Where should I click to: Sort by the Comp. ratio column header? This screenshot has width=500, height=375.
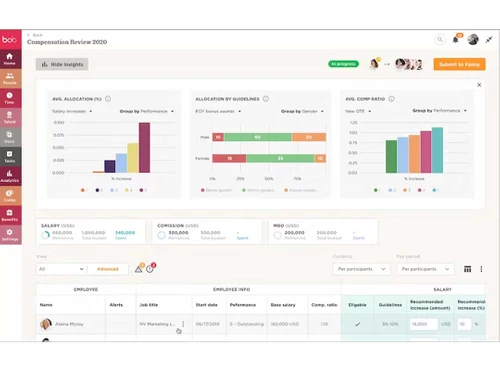(x=324, y=305)
